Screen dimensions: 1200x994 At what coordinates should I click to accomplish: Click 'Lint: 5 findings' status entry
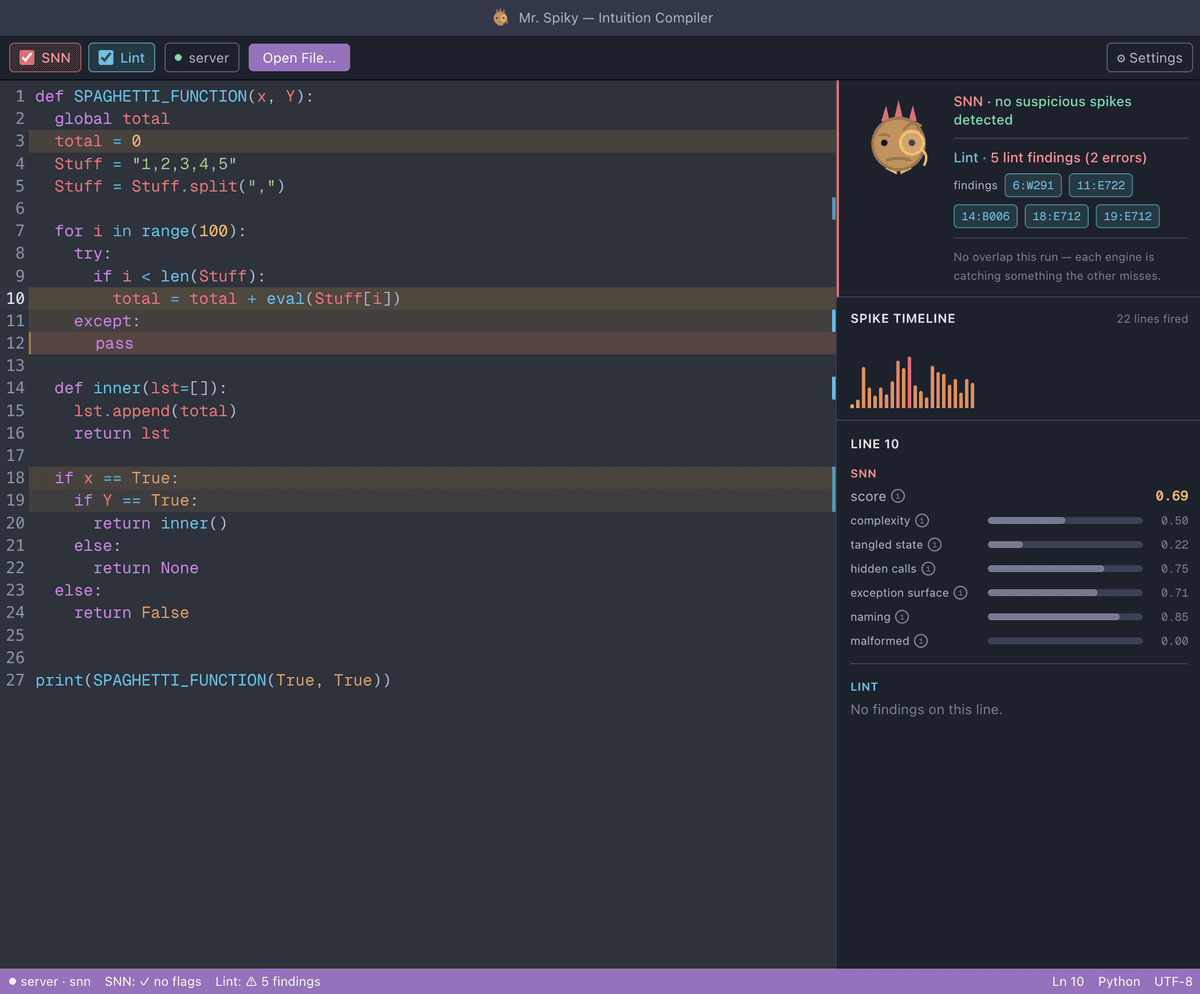pos(268,982)
